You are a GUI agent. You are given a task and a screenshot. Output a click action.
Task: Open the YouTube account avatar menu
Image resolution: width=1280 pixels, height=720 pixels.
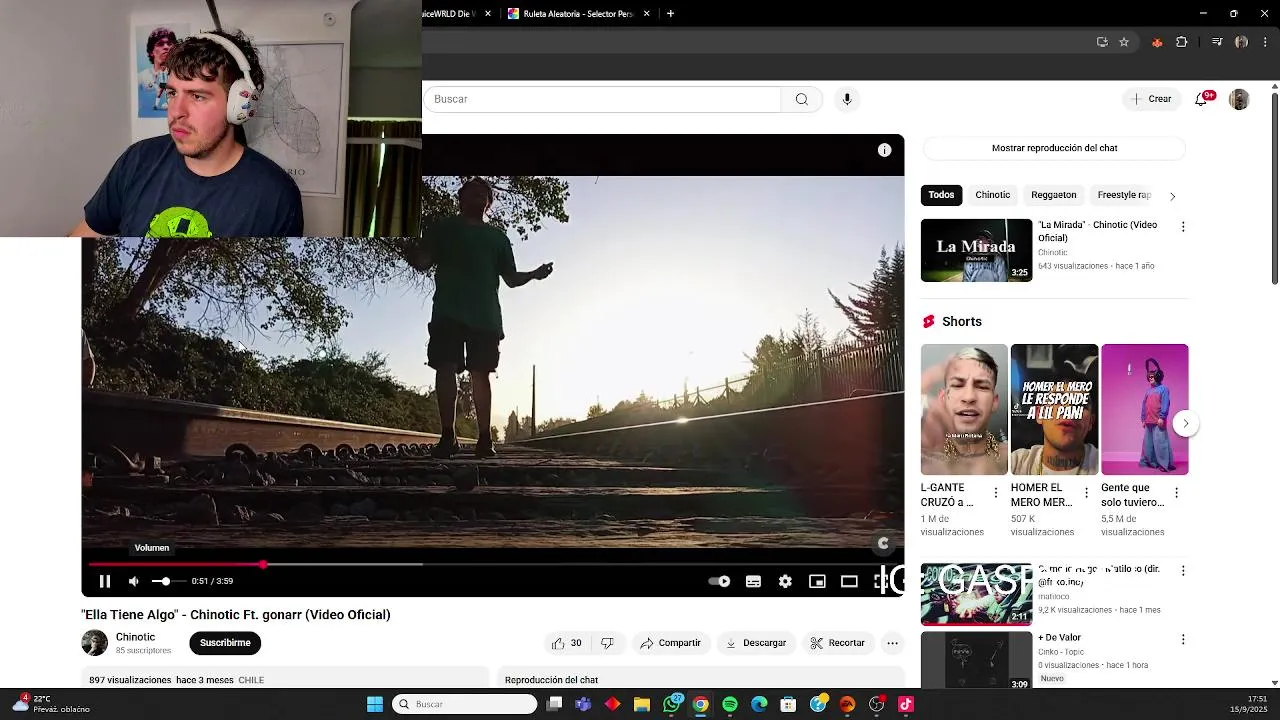(x=1239, y=99)
